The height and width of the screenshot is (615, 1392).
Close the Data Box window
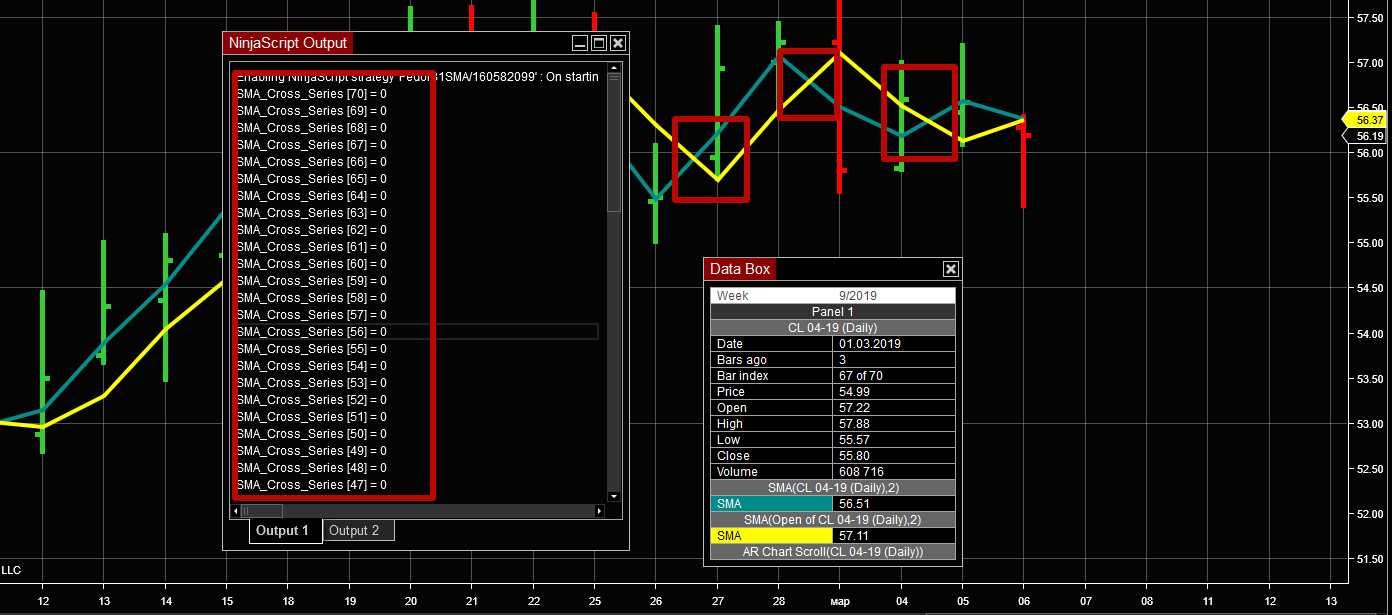(951, 269)
